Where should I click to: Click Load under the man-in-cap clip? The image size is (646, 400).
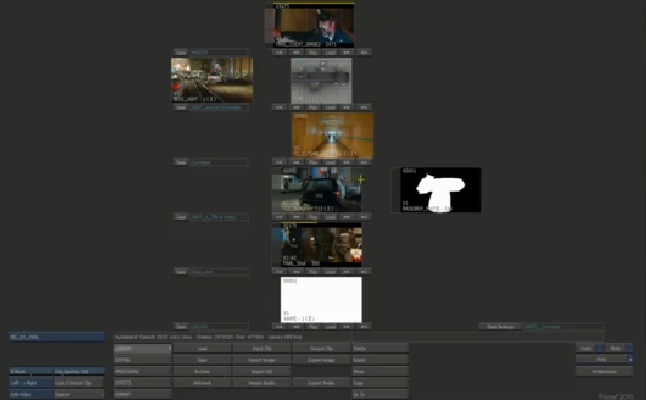coord(330,52)
